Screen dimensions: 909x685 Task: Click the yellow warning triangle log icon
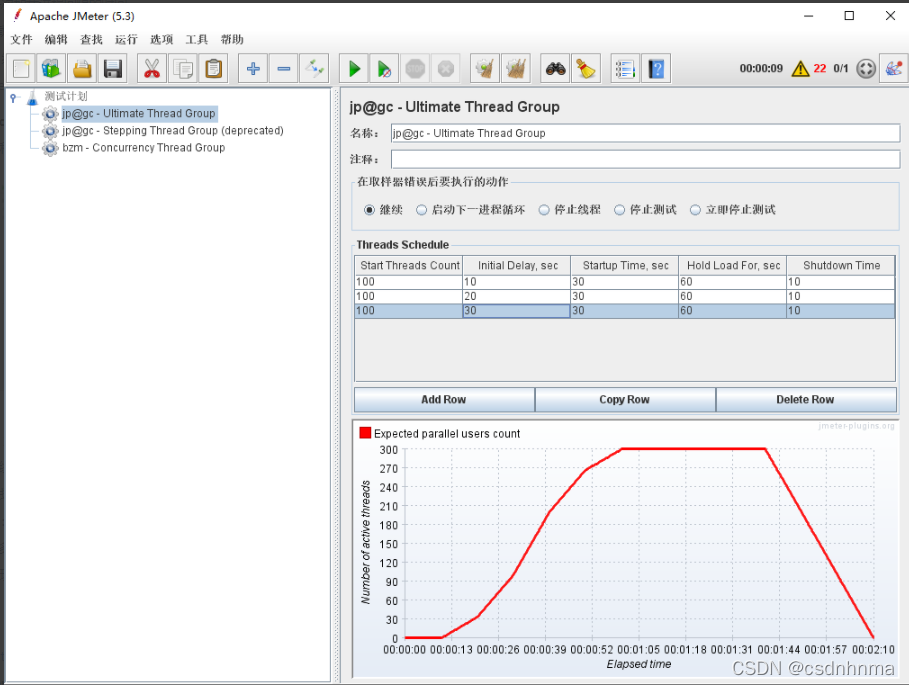801,68
